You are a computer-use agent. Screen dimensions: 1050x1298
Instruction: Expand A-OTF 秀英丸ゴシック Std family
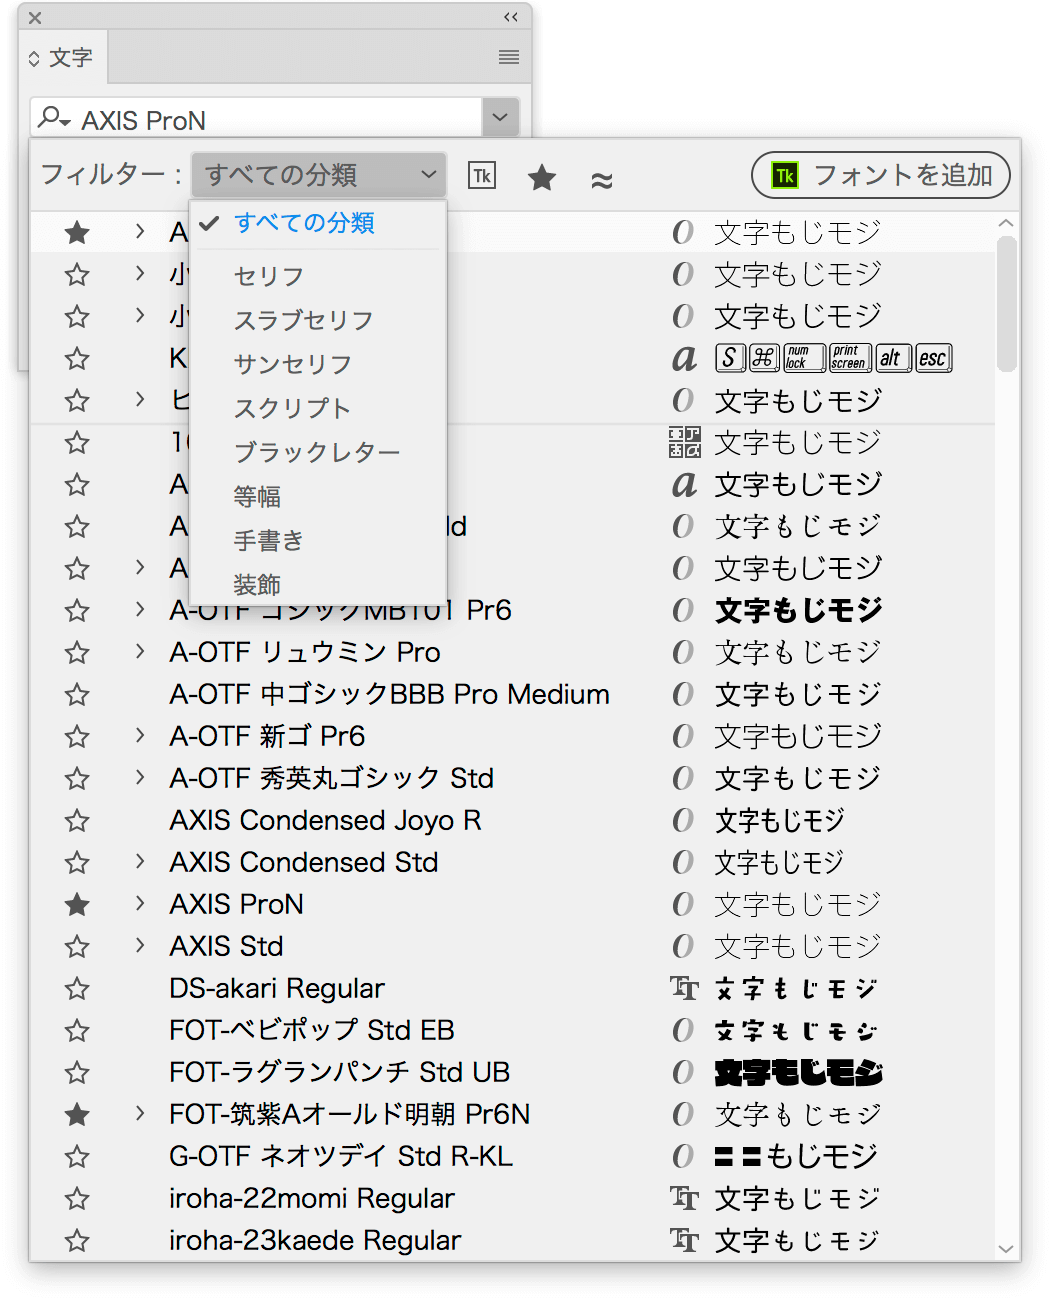click(140, 777)
